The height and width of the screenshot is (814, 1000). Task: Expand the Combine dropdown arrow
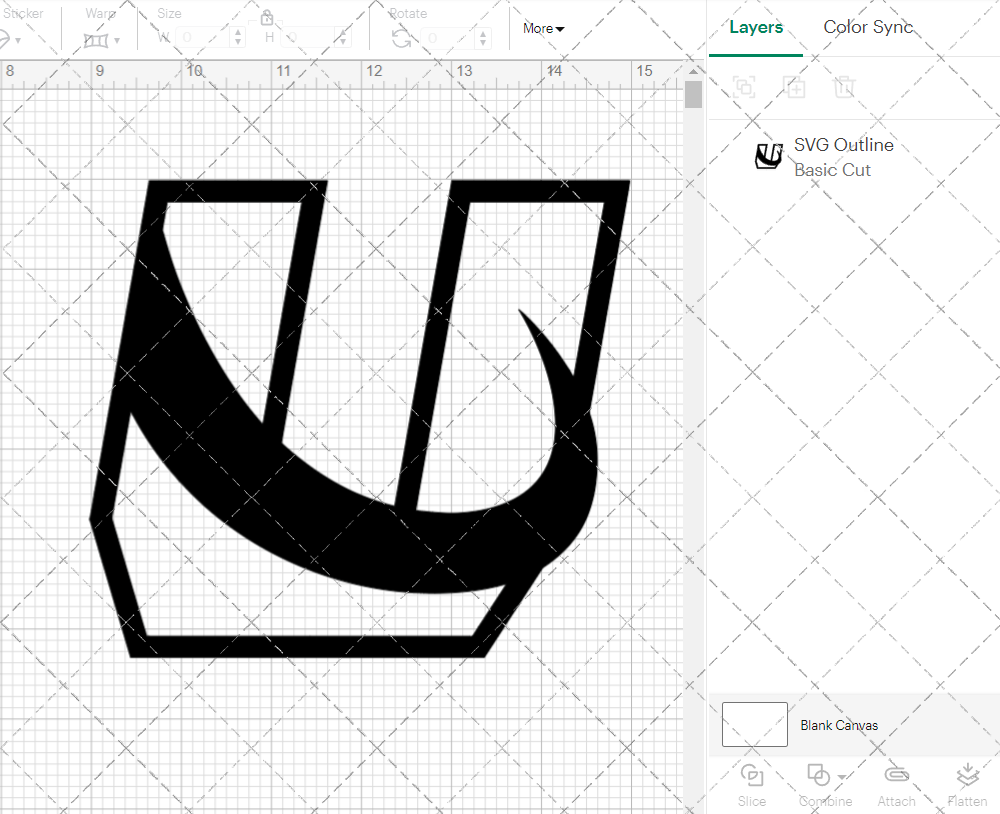[x=842, y=777]
